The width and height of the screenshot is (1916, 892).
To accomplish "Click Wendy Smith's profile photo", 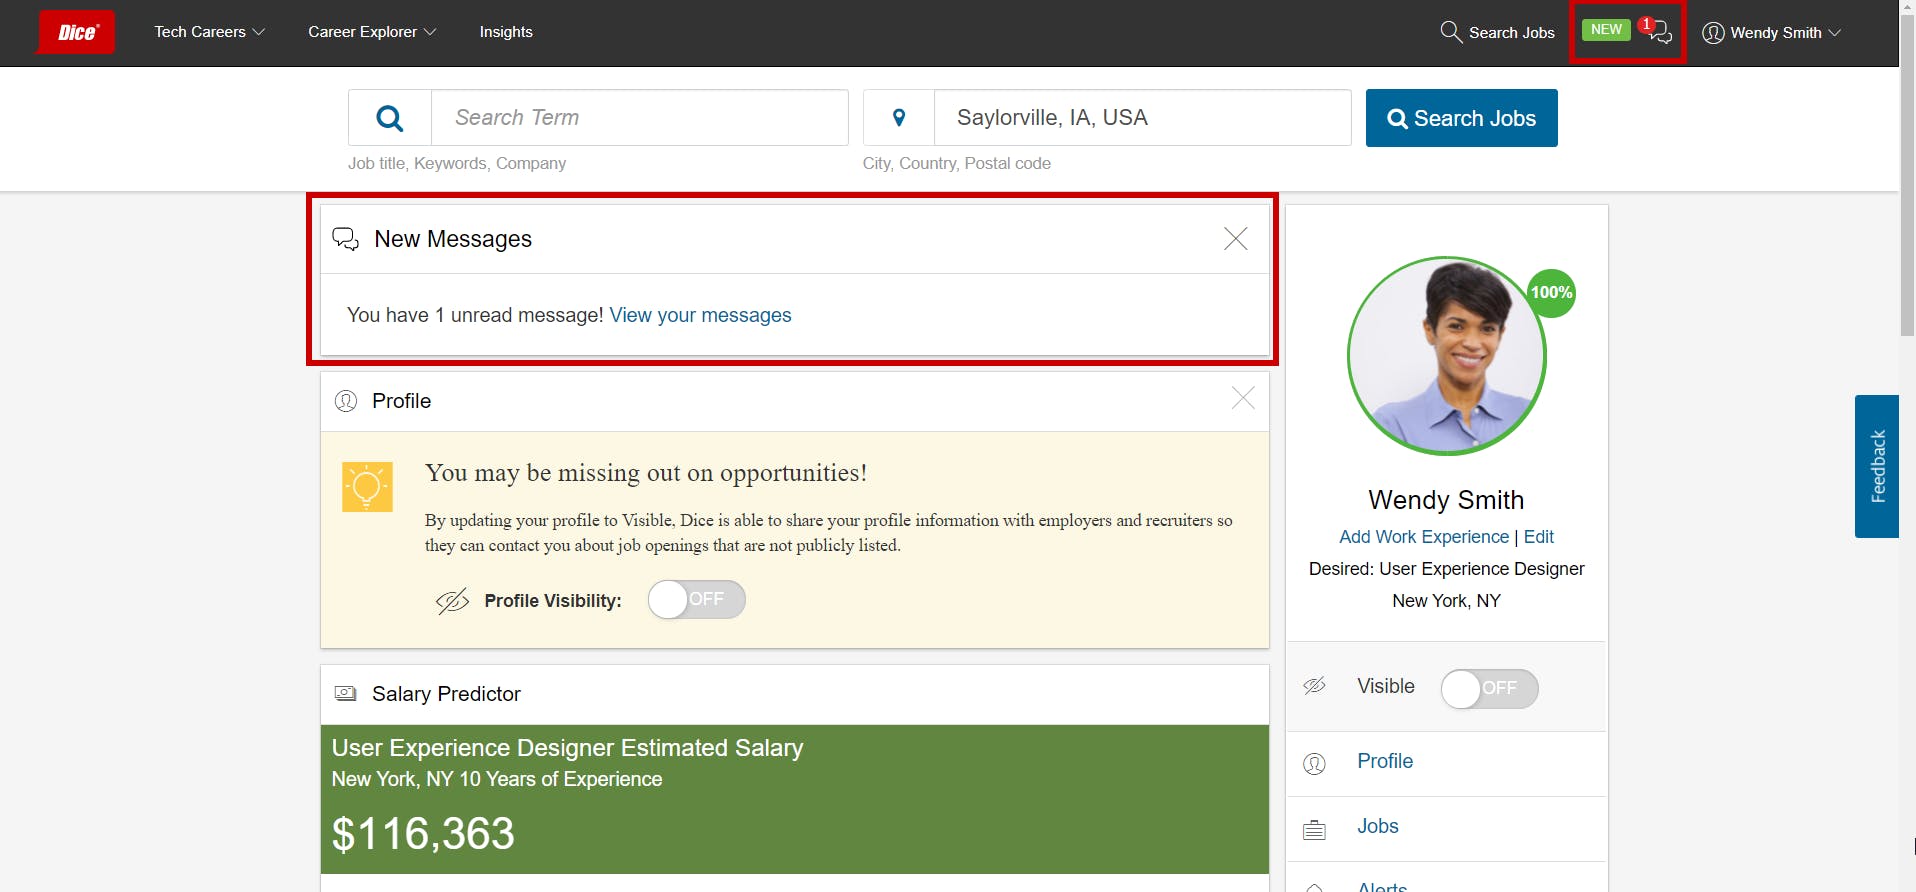I will [1447, 356].
